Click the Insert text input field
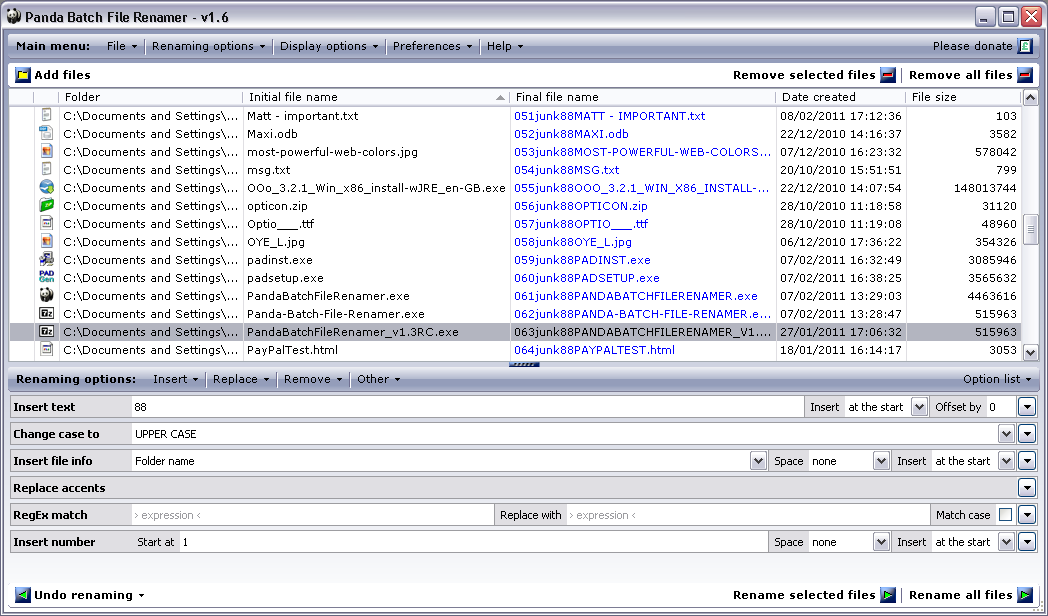 [x=467, y=407]
